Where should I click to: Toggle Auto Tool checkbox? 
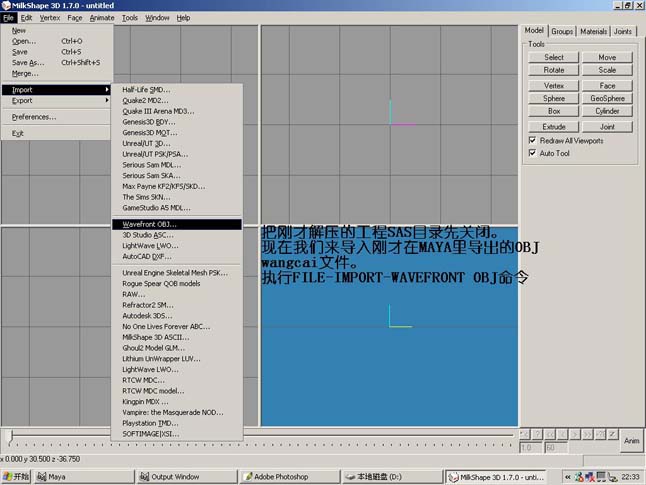click(532, 153)
